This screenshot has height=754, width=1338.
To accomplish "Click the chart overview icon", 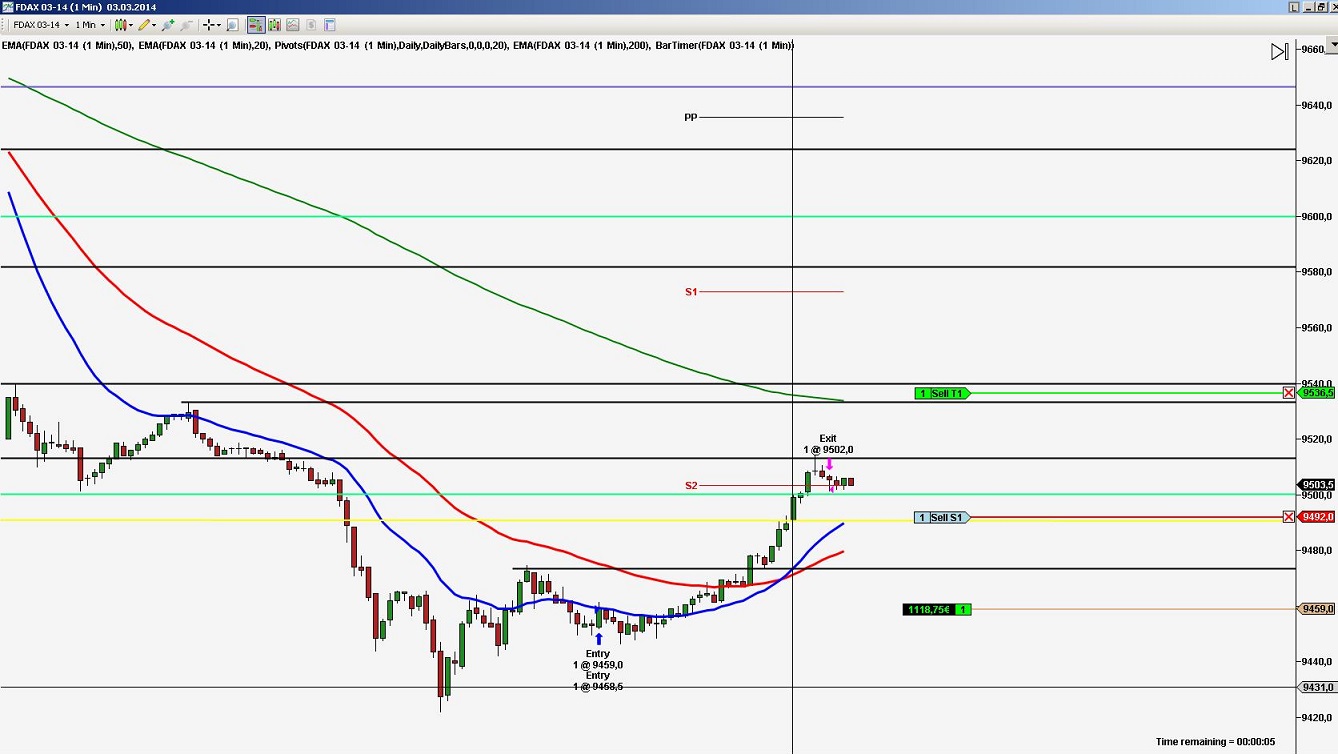I will (290, 25).
